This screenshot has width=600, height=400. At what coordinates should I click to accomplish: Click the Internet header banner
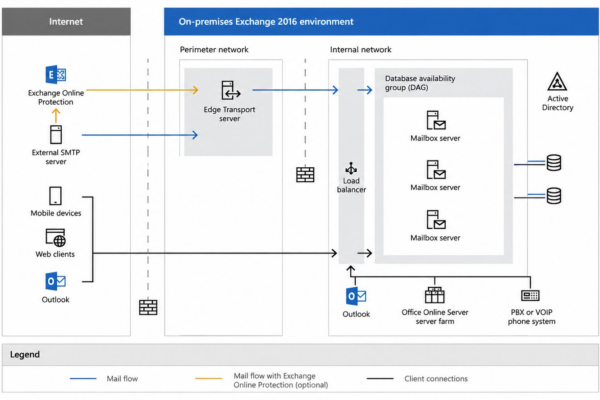coord(66,21)
